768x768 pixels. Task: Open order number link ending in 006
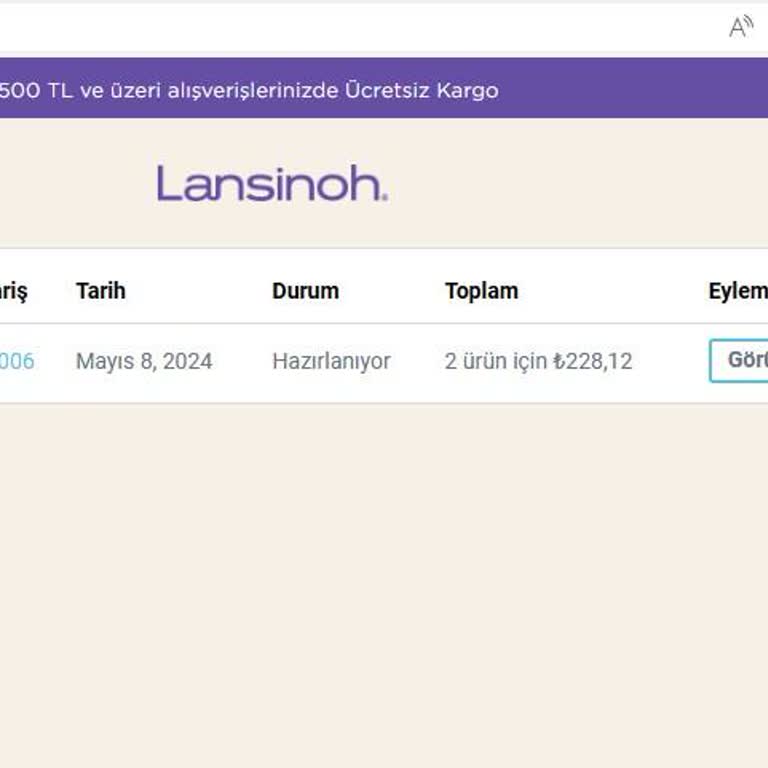[17, 361]
